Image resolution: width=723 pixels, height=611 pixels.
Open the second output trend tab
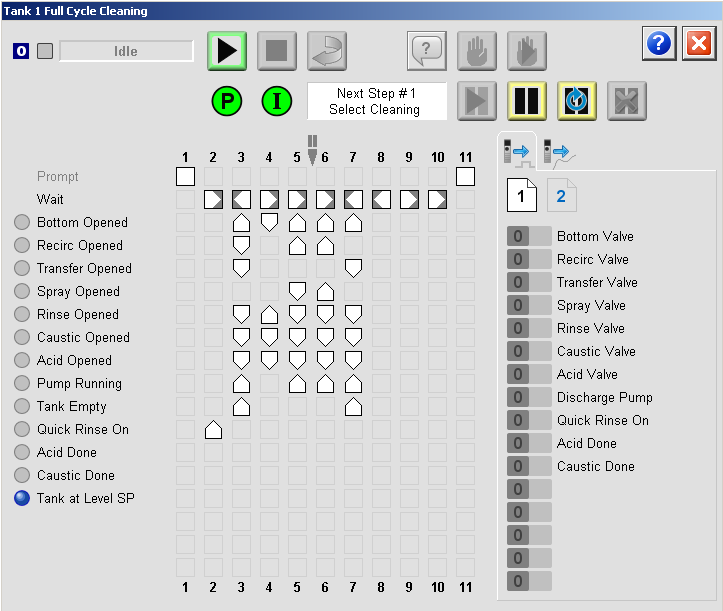[x=555, y=152]
